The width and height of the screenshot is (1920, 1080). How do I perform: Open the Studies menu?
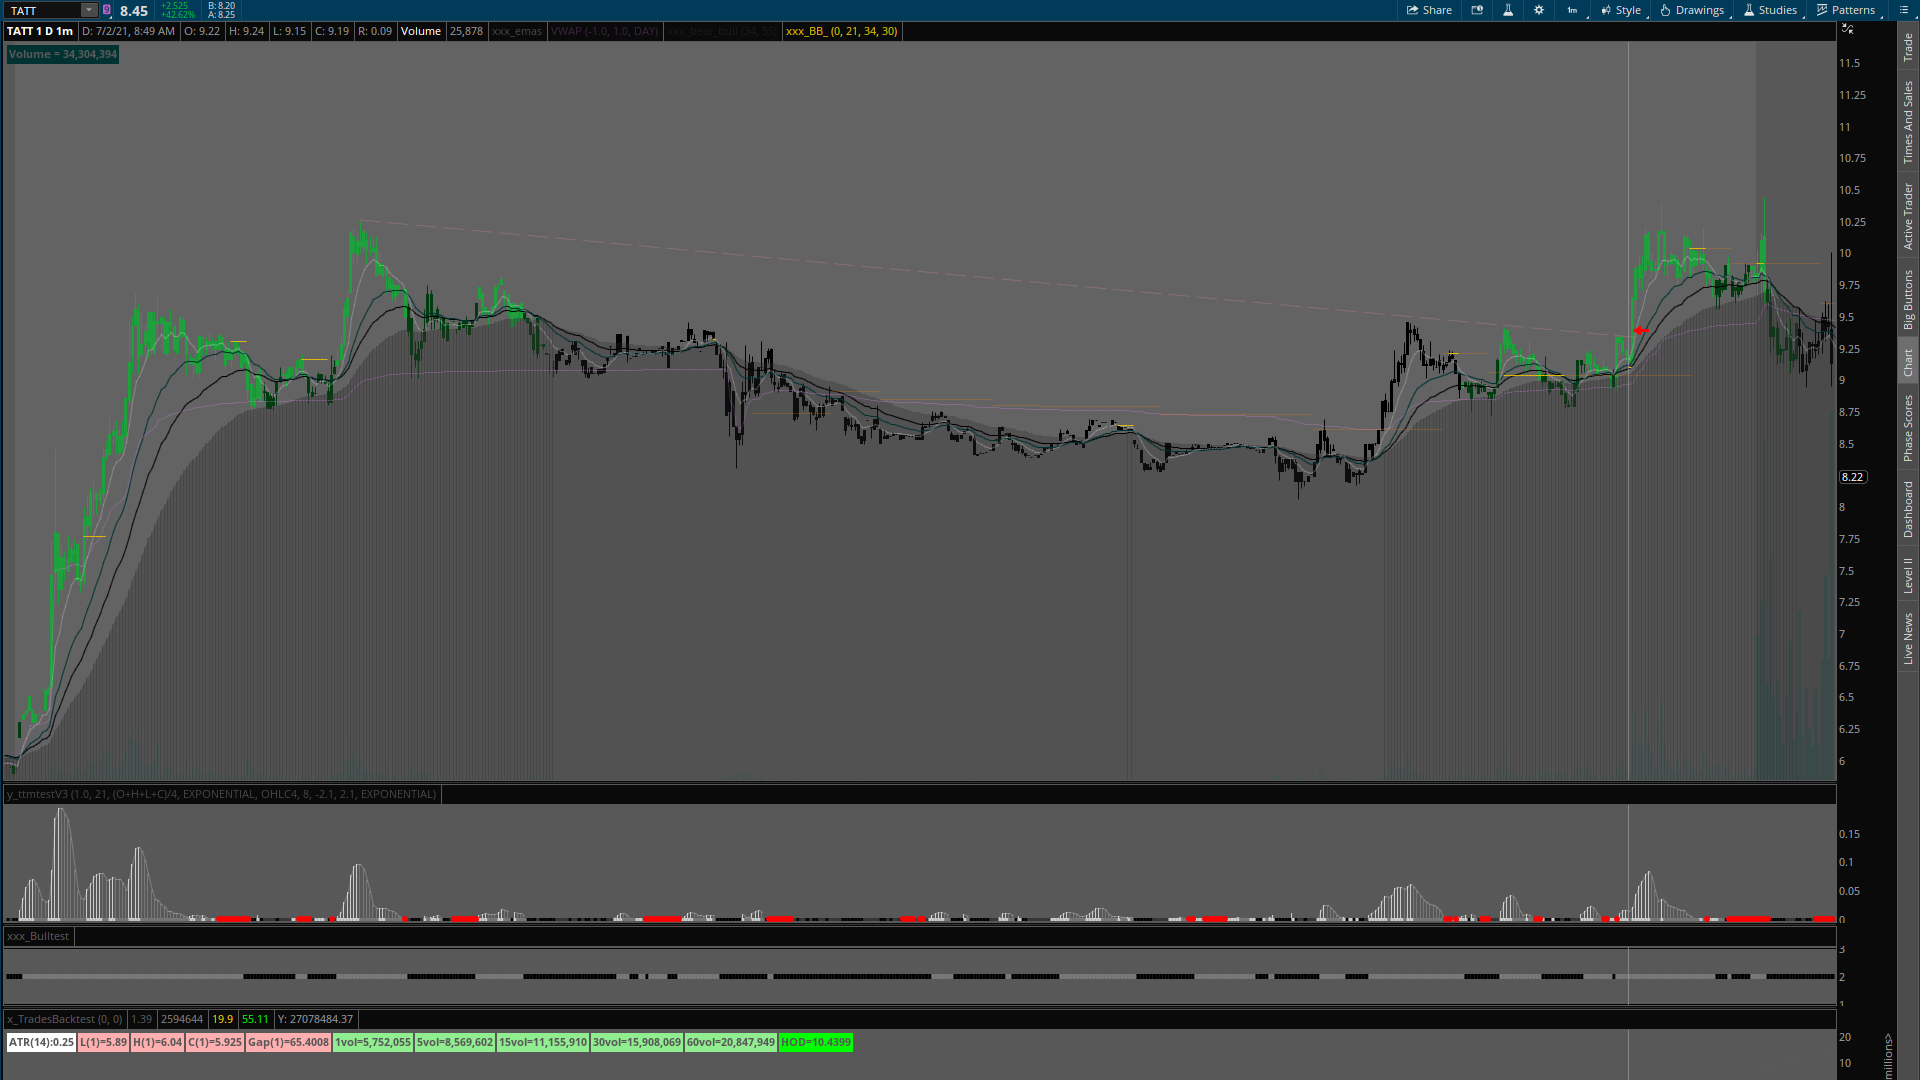1770,10
